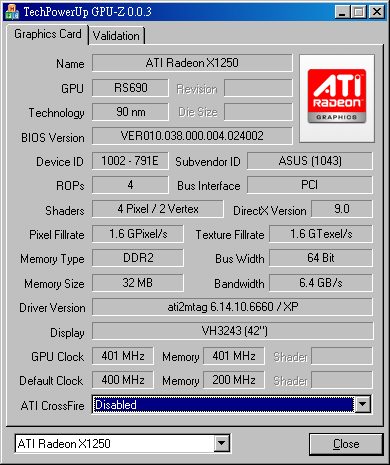
Task: Click the Name field showing ATI Radeon X1250
Action: click(x=192, y=63)
